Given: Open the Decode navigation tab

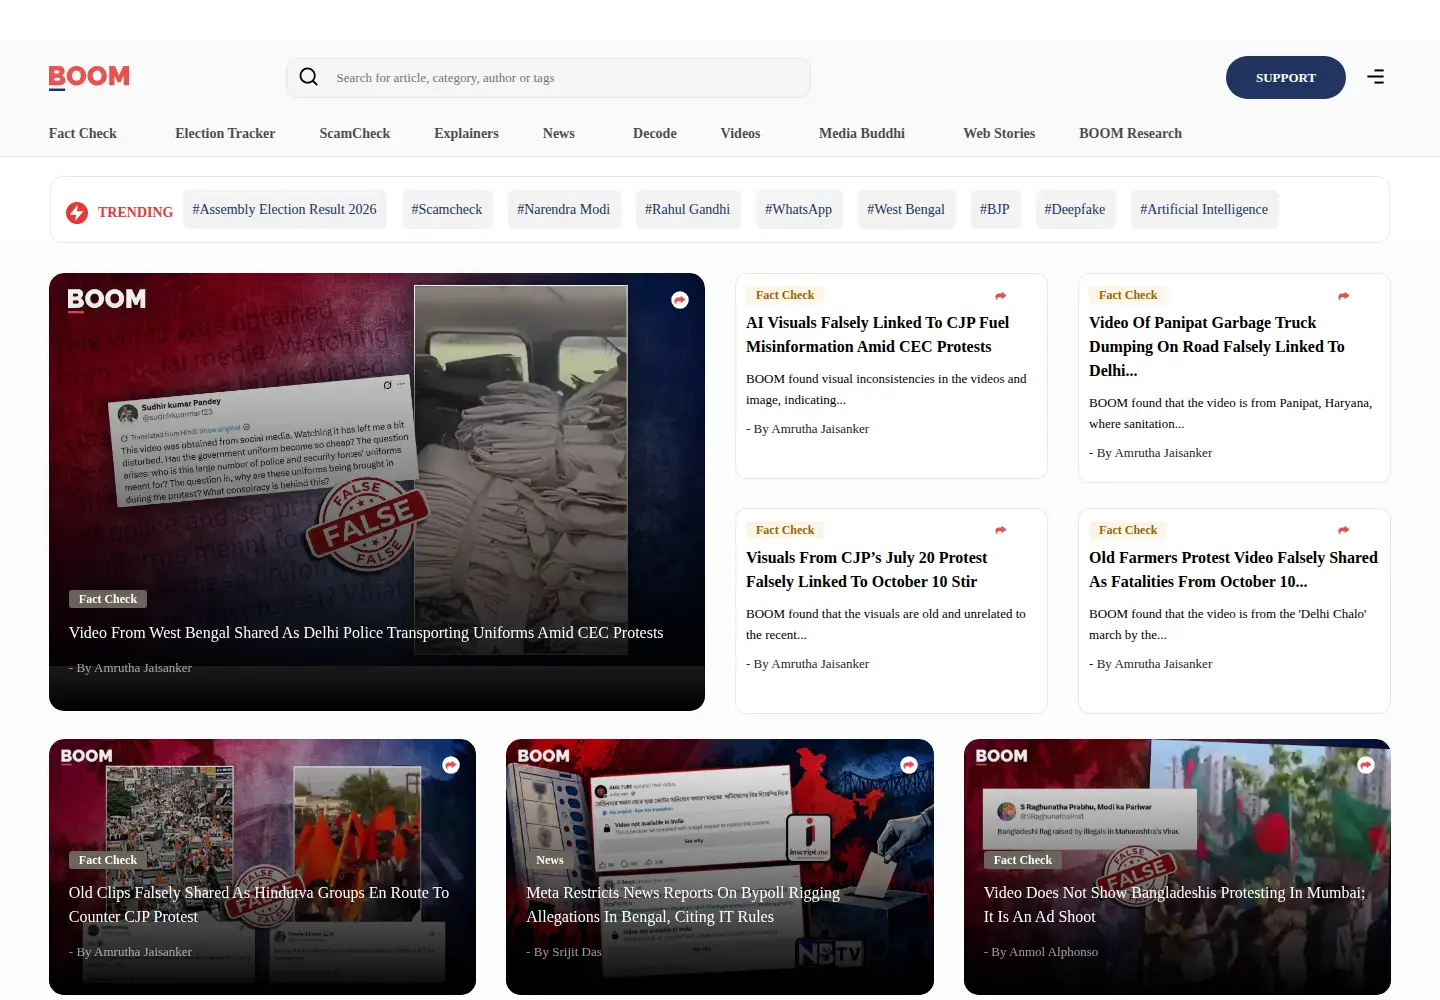Looking at the screenshot, I should 655,133.
